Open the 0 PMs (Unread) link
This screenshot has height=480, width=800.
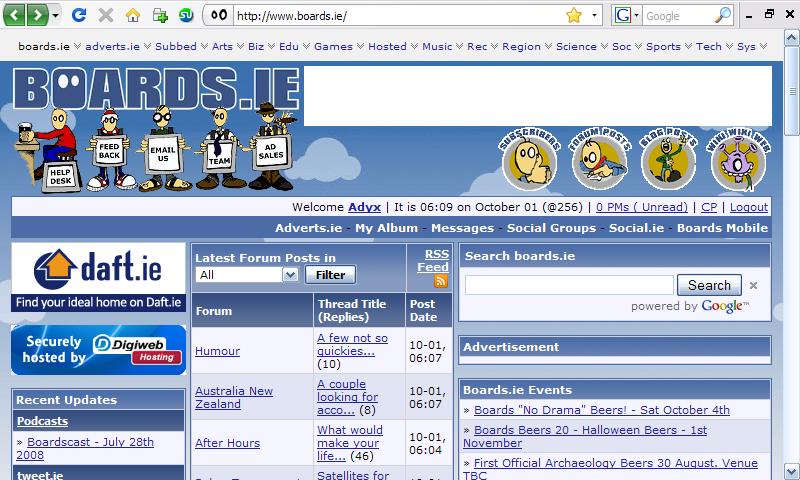click(x=641, y=207)
